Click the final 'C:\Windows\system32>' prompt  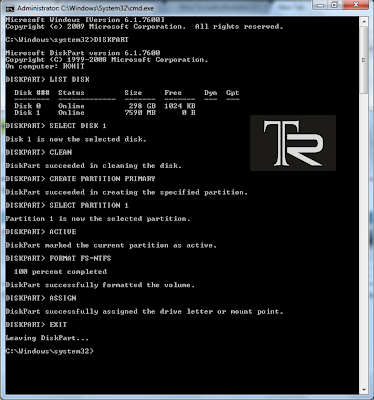[50, 351]
